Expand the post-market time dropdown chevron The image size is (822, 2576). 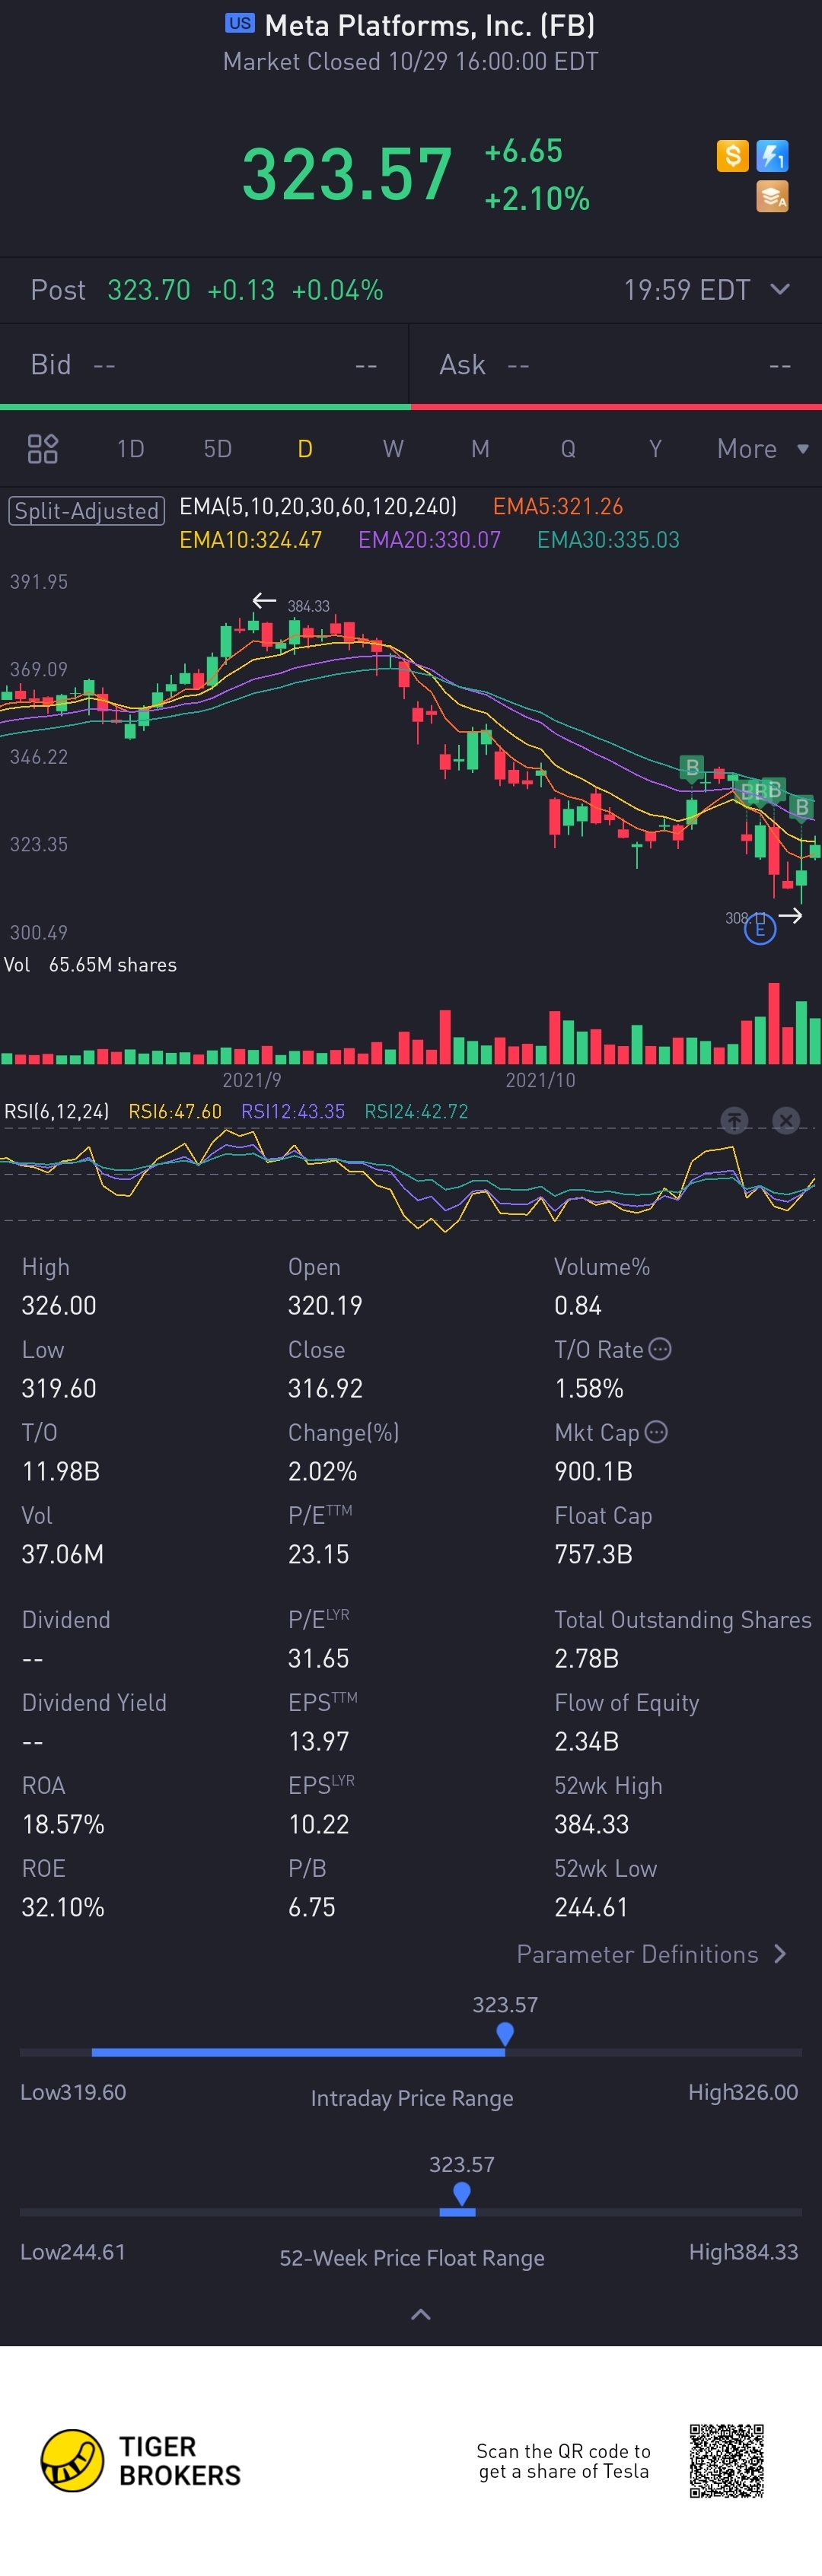[781, 290]
